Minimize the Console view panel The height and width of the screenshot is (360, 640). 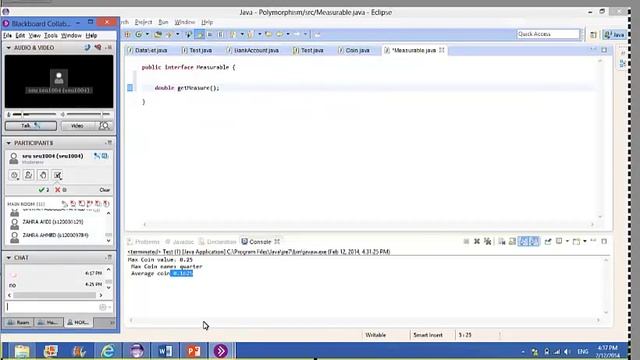(593, 241)
